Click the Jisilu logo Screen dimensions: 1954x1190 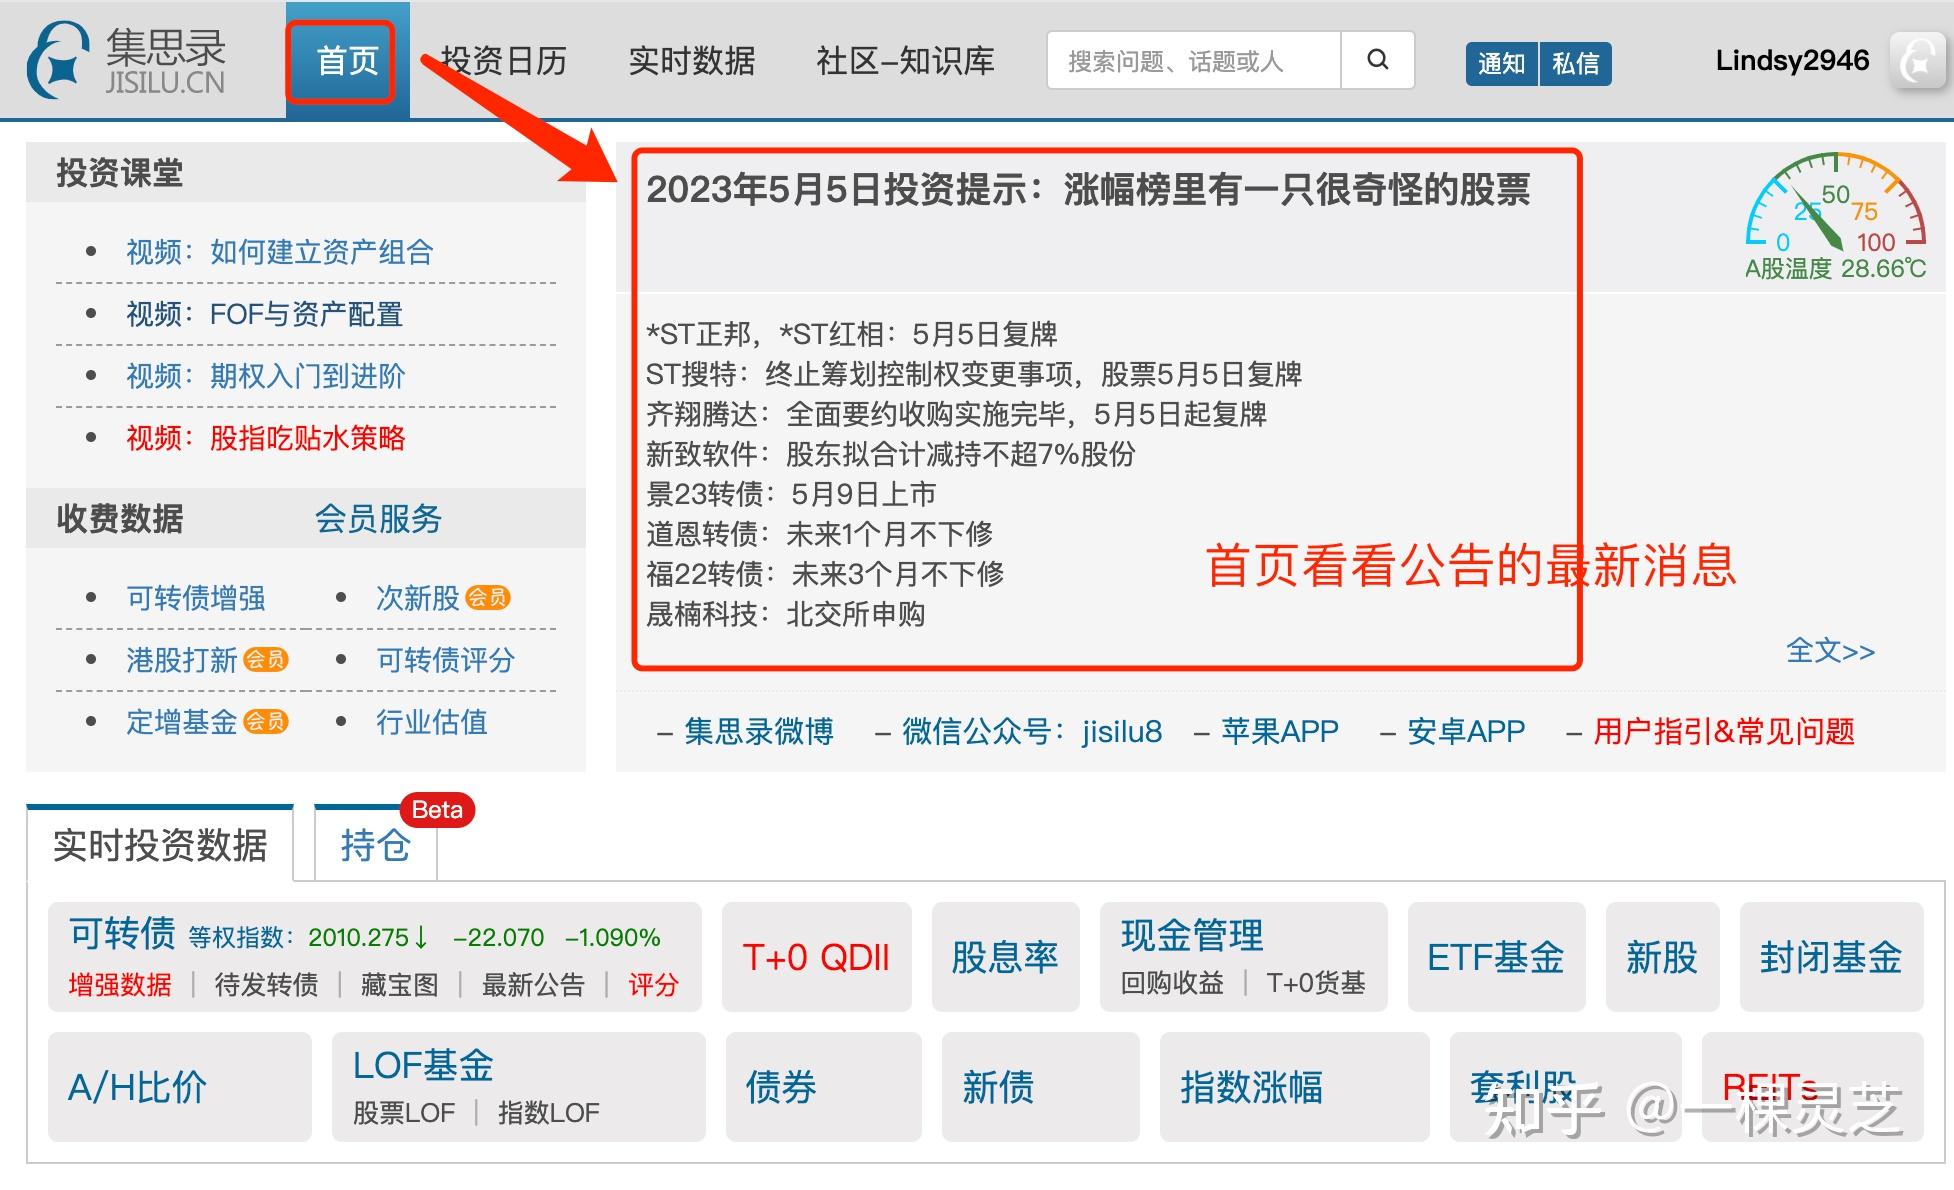127,61
